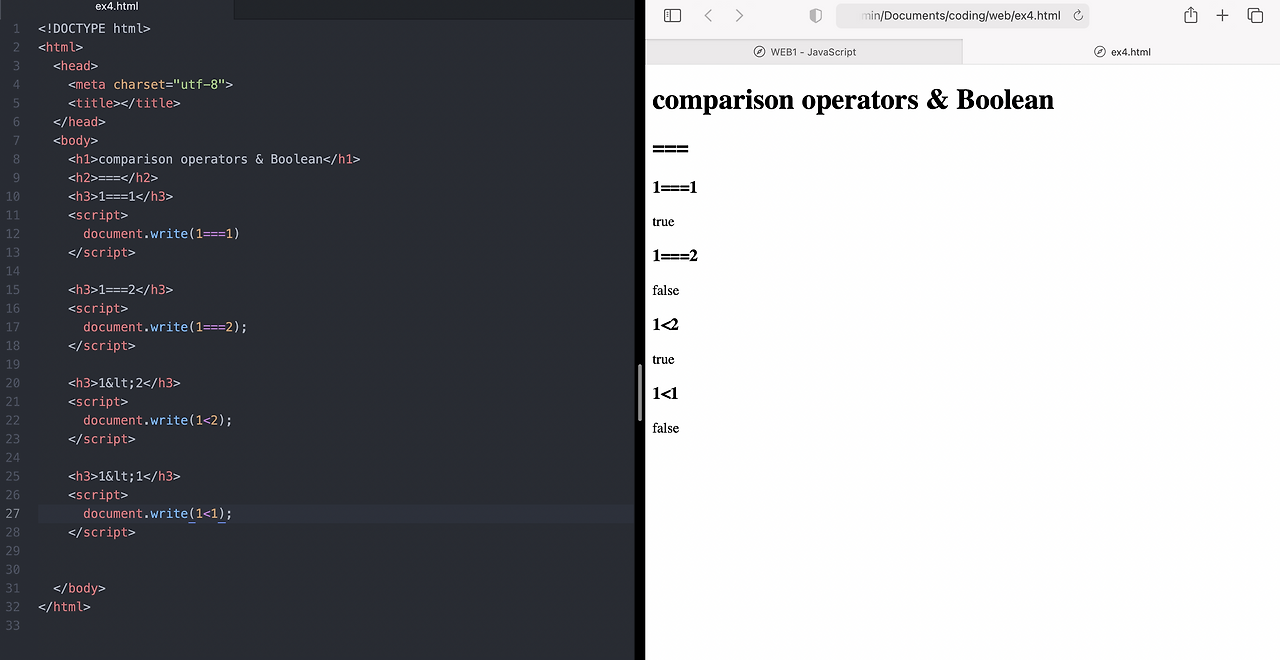Click the h2 '===' line in editor
Image resolution: width=1280 pixels, height=660 pixels.
tap(113, 178)
